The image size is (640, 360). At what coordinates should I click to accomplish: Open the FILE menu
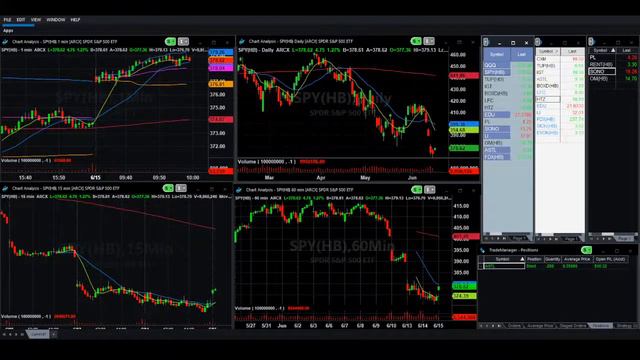coord(7,20)
